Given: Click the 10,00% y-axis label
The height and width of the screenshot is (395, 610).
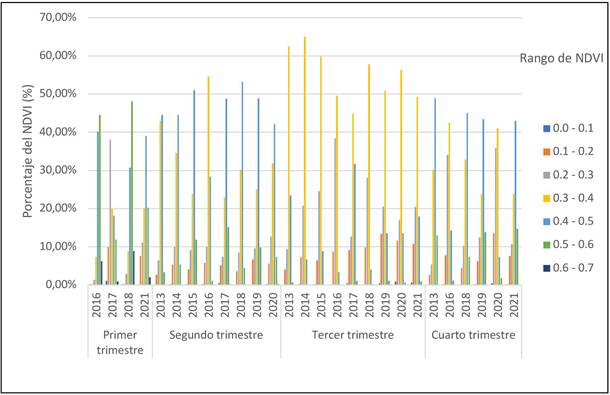Looking at the screenshot, I should [58, 246].
